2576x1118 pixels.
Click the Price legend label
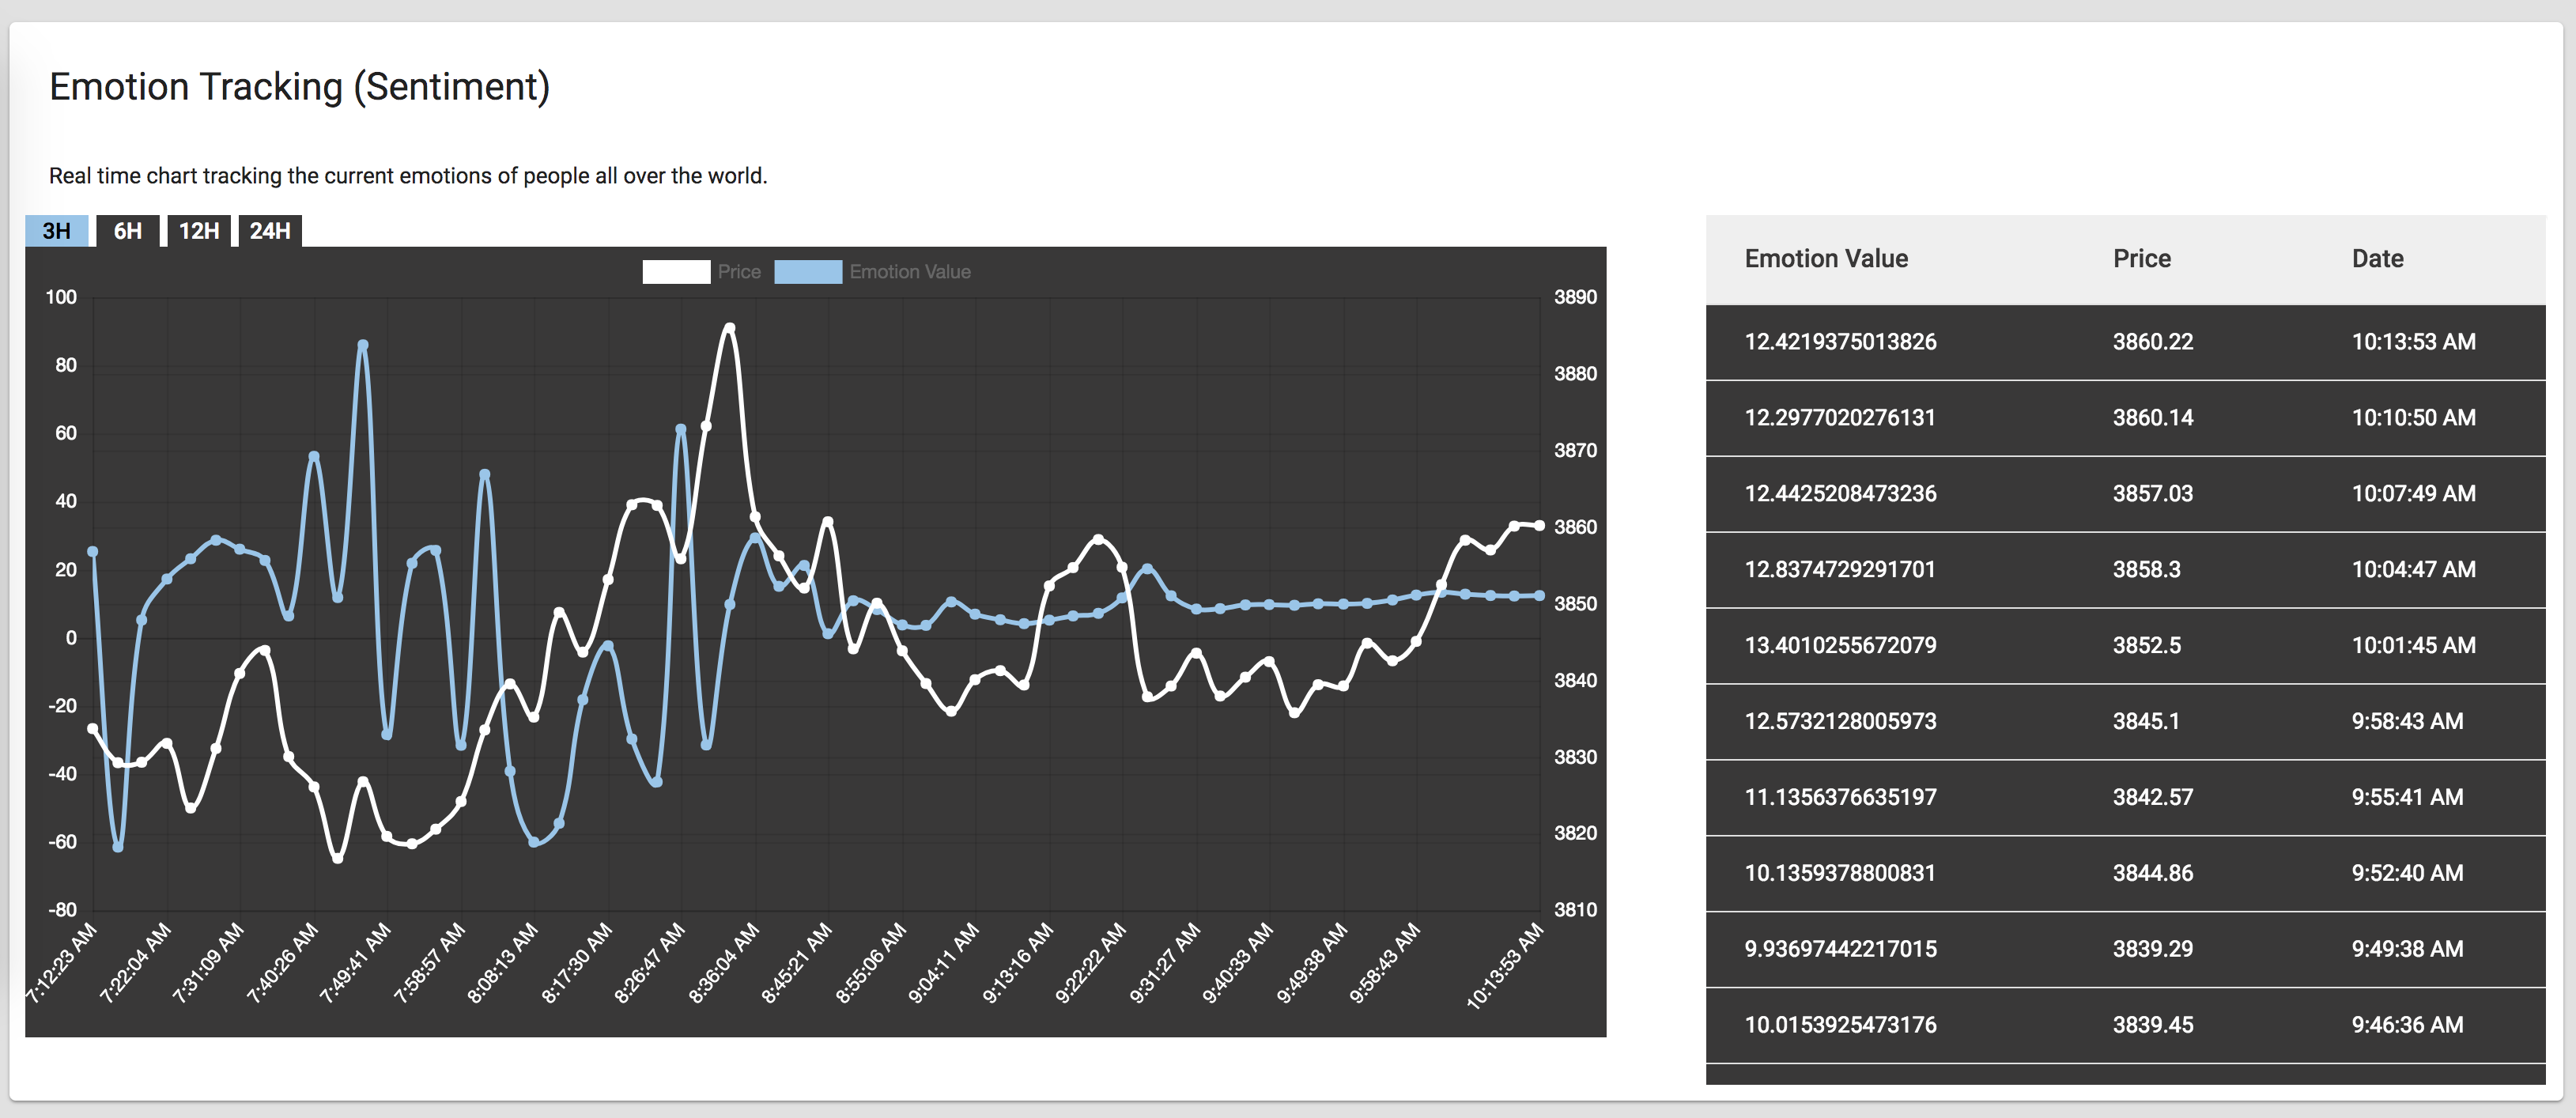[x=739, y=272]
